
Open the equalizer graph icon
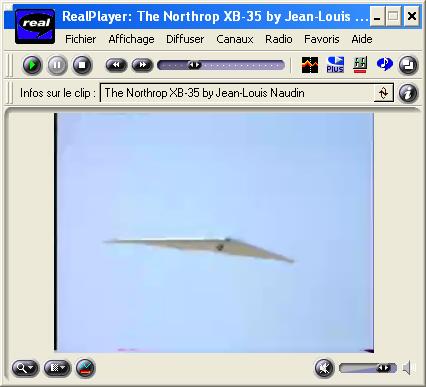click(x=310, y=65)
